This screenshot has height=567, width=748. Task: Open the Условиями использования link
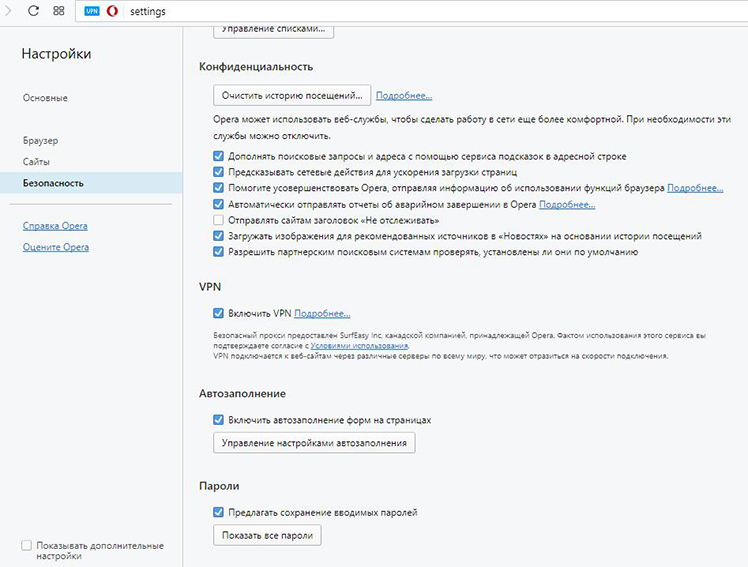[x=359, y=346]
